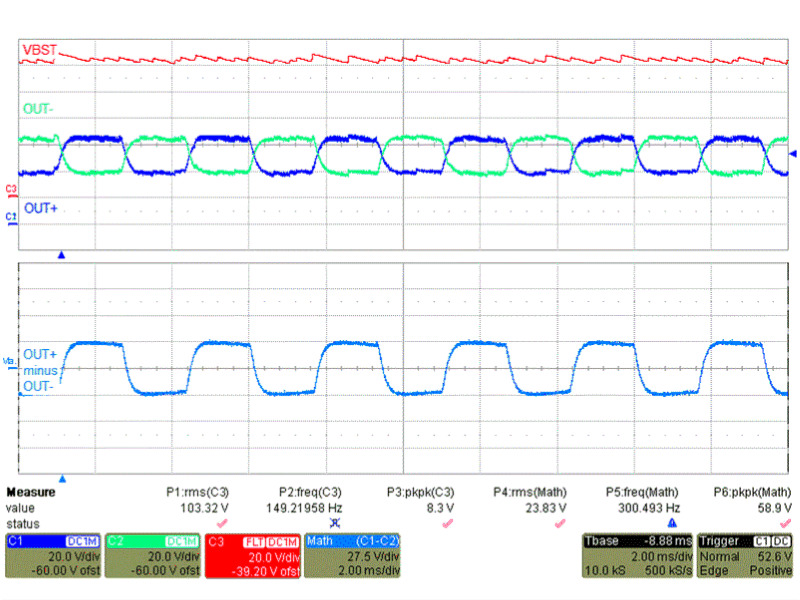This screenshot has width=800, height=600.
Task: Click the P2 frequency status icon
Action: tap(335, 523)
